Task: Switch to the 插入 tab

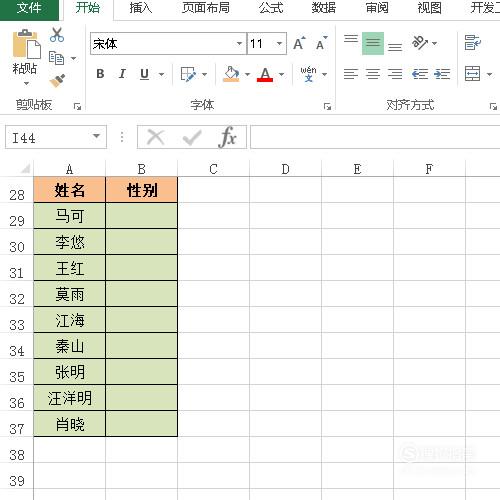Action: (x=141, y=8)
